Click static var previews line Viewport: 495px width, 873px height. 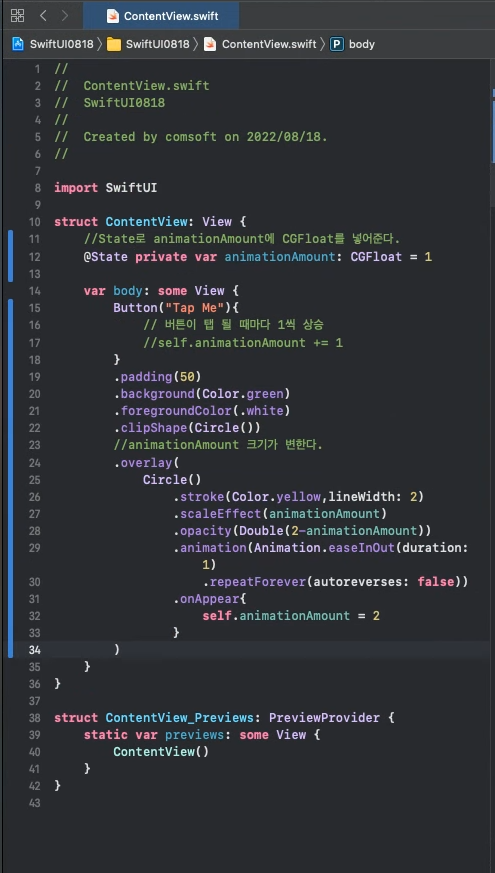202,735
